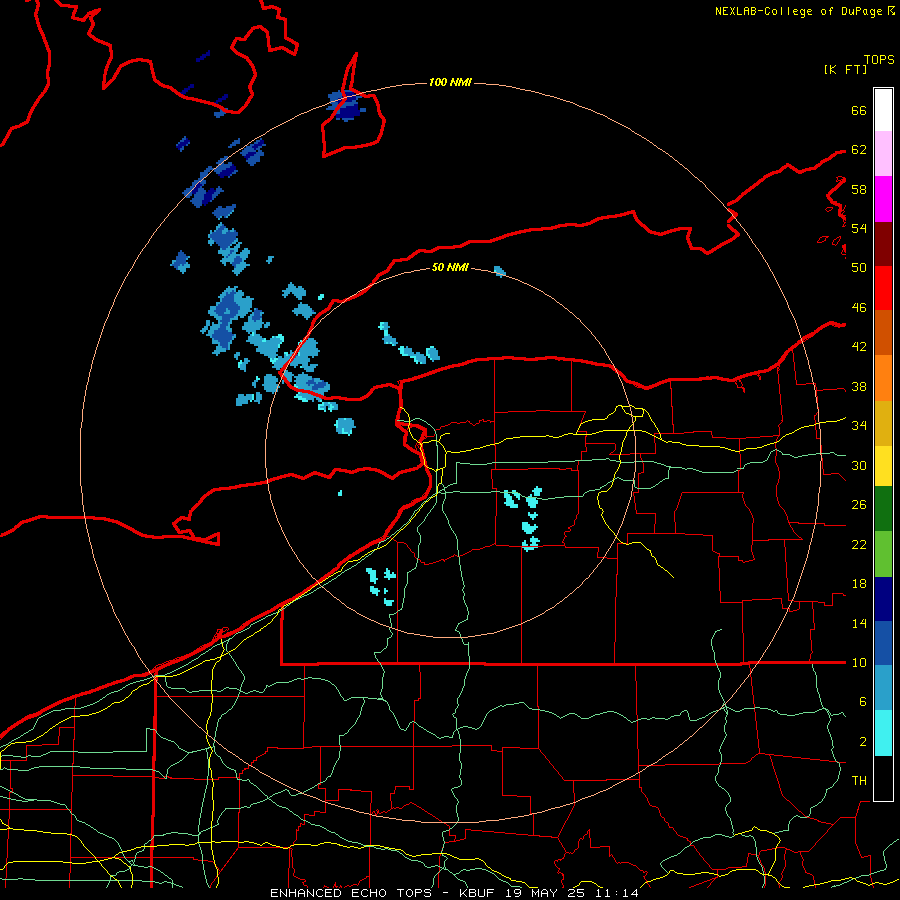Select the light green legend swatch
The width and height of the screenshot is (900, 900).
(x=883, y=554)
